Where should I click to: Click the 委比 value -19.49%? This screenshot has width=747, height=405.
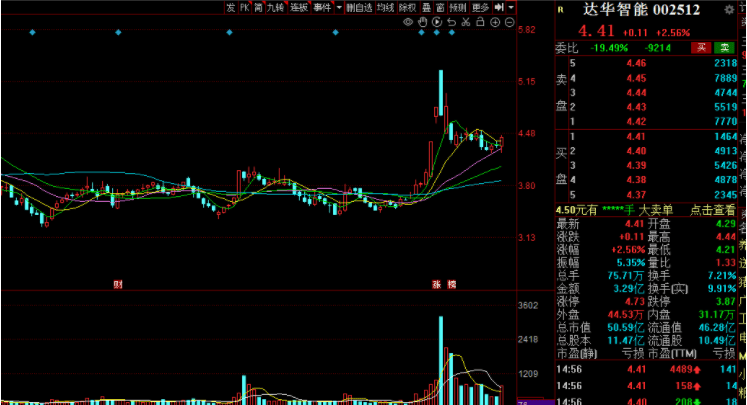[609, 48]
